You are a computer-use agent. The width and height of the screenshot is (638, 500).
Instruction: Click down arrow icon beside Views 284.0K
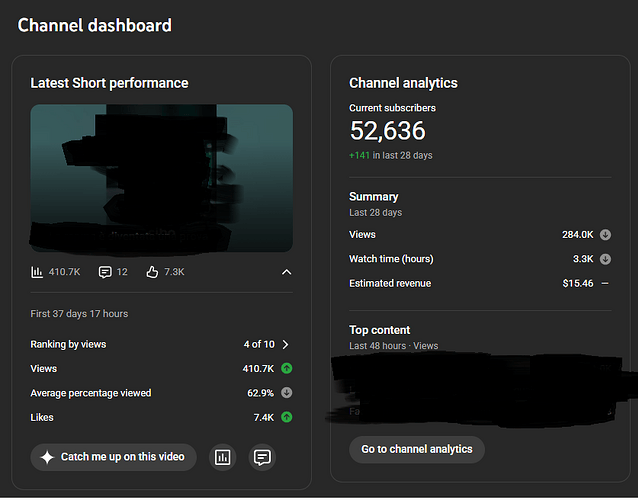point(605,235)
